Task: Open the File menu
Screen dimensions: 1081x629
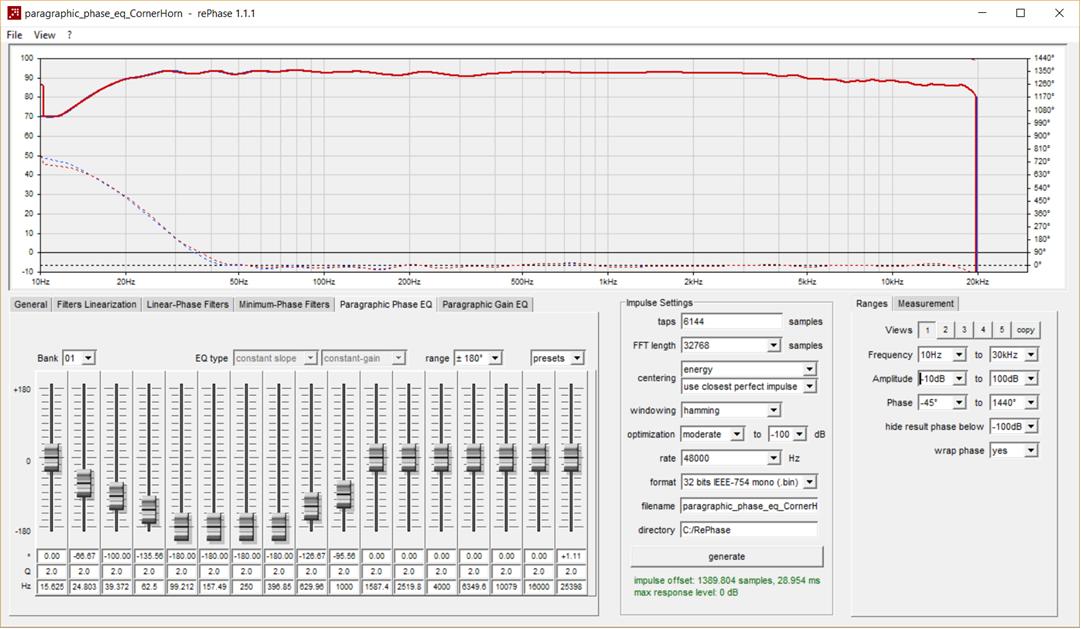Action: (x=14, y=35)
